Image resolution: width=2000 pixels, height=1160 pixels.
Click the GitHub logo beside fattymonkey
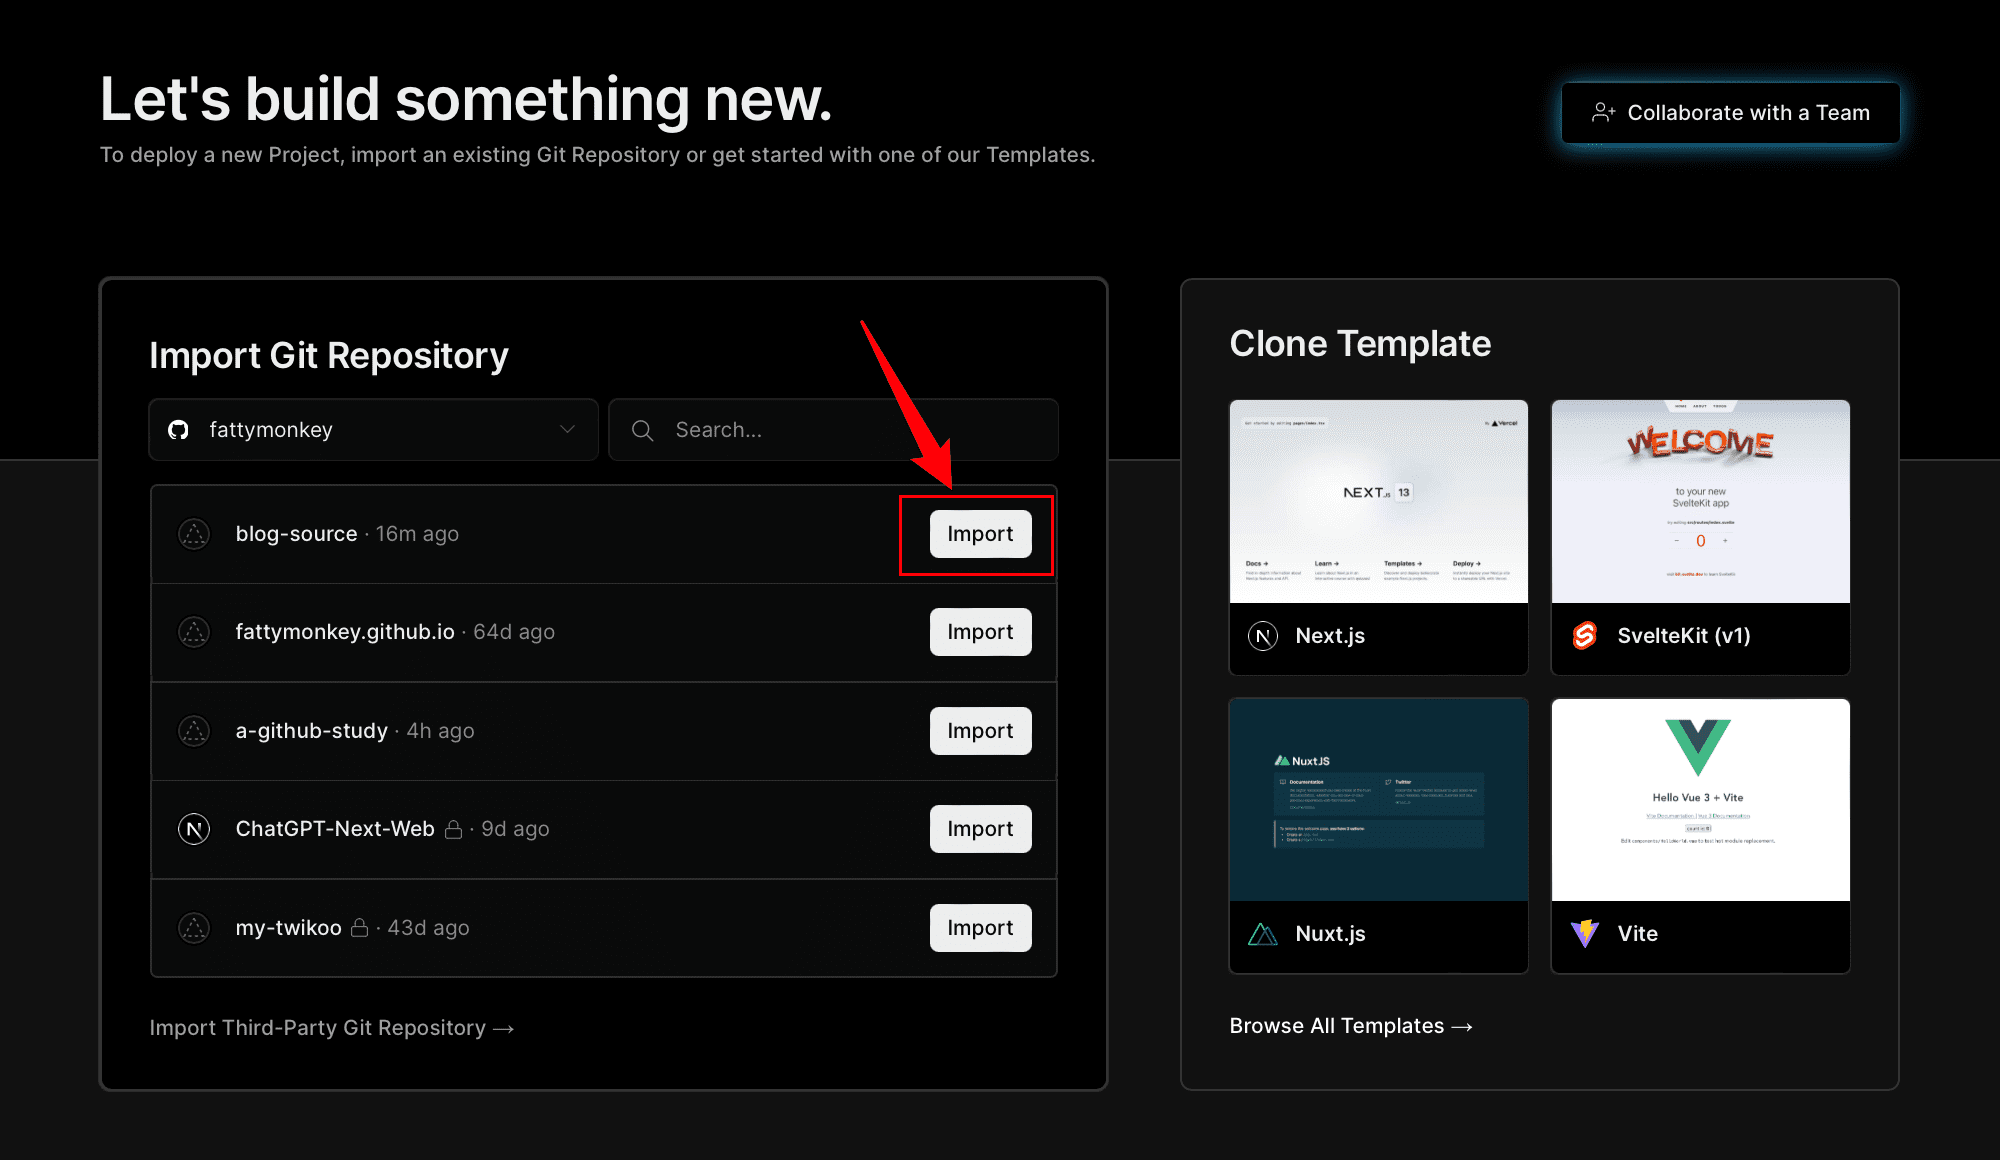179,430
